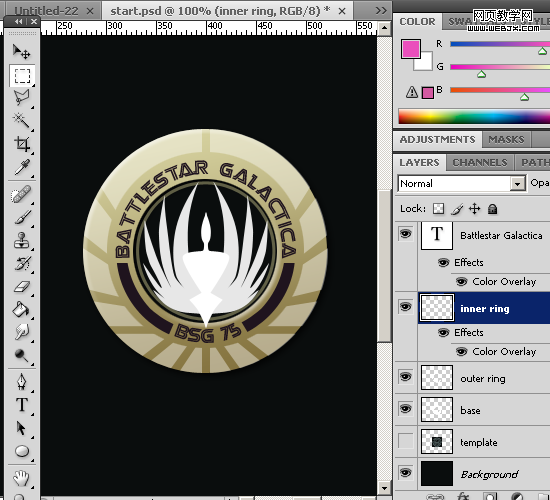Select the Eraser tool
Screen dimensions: 550x500
(x=22, y=287)
